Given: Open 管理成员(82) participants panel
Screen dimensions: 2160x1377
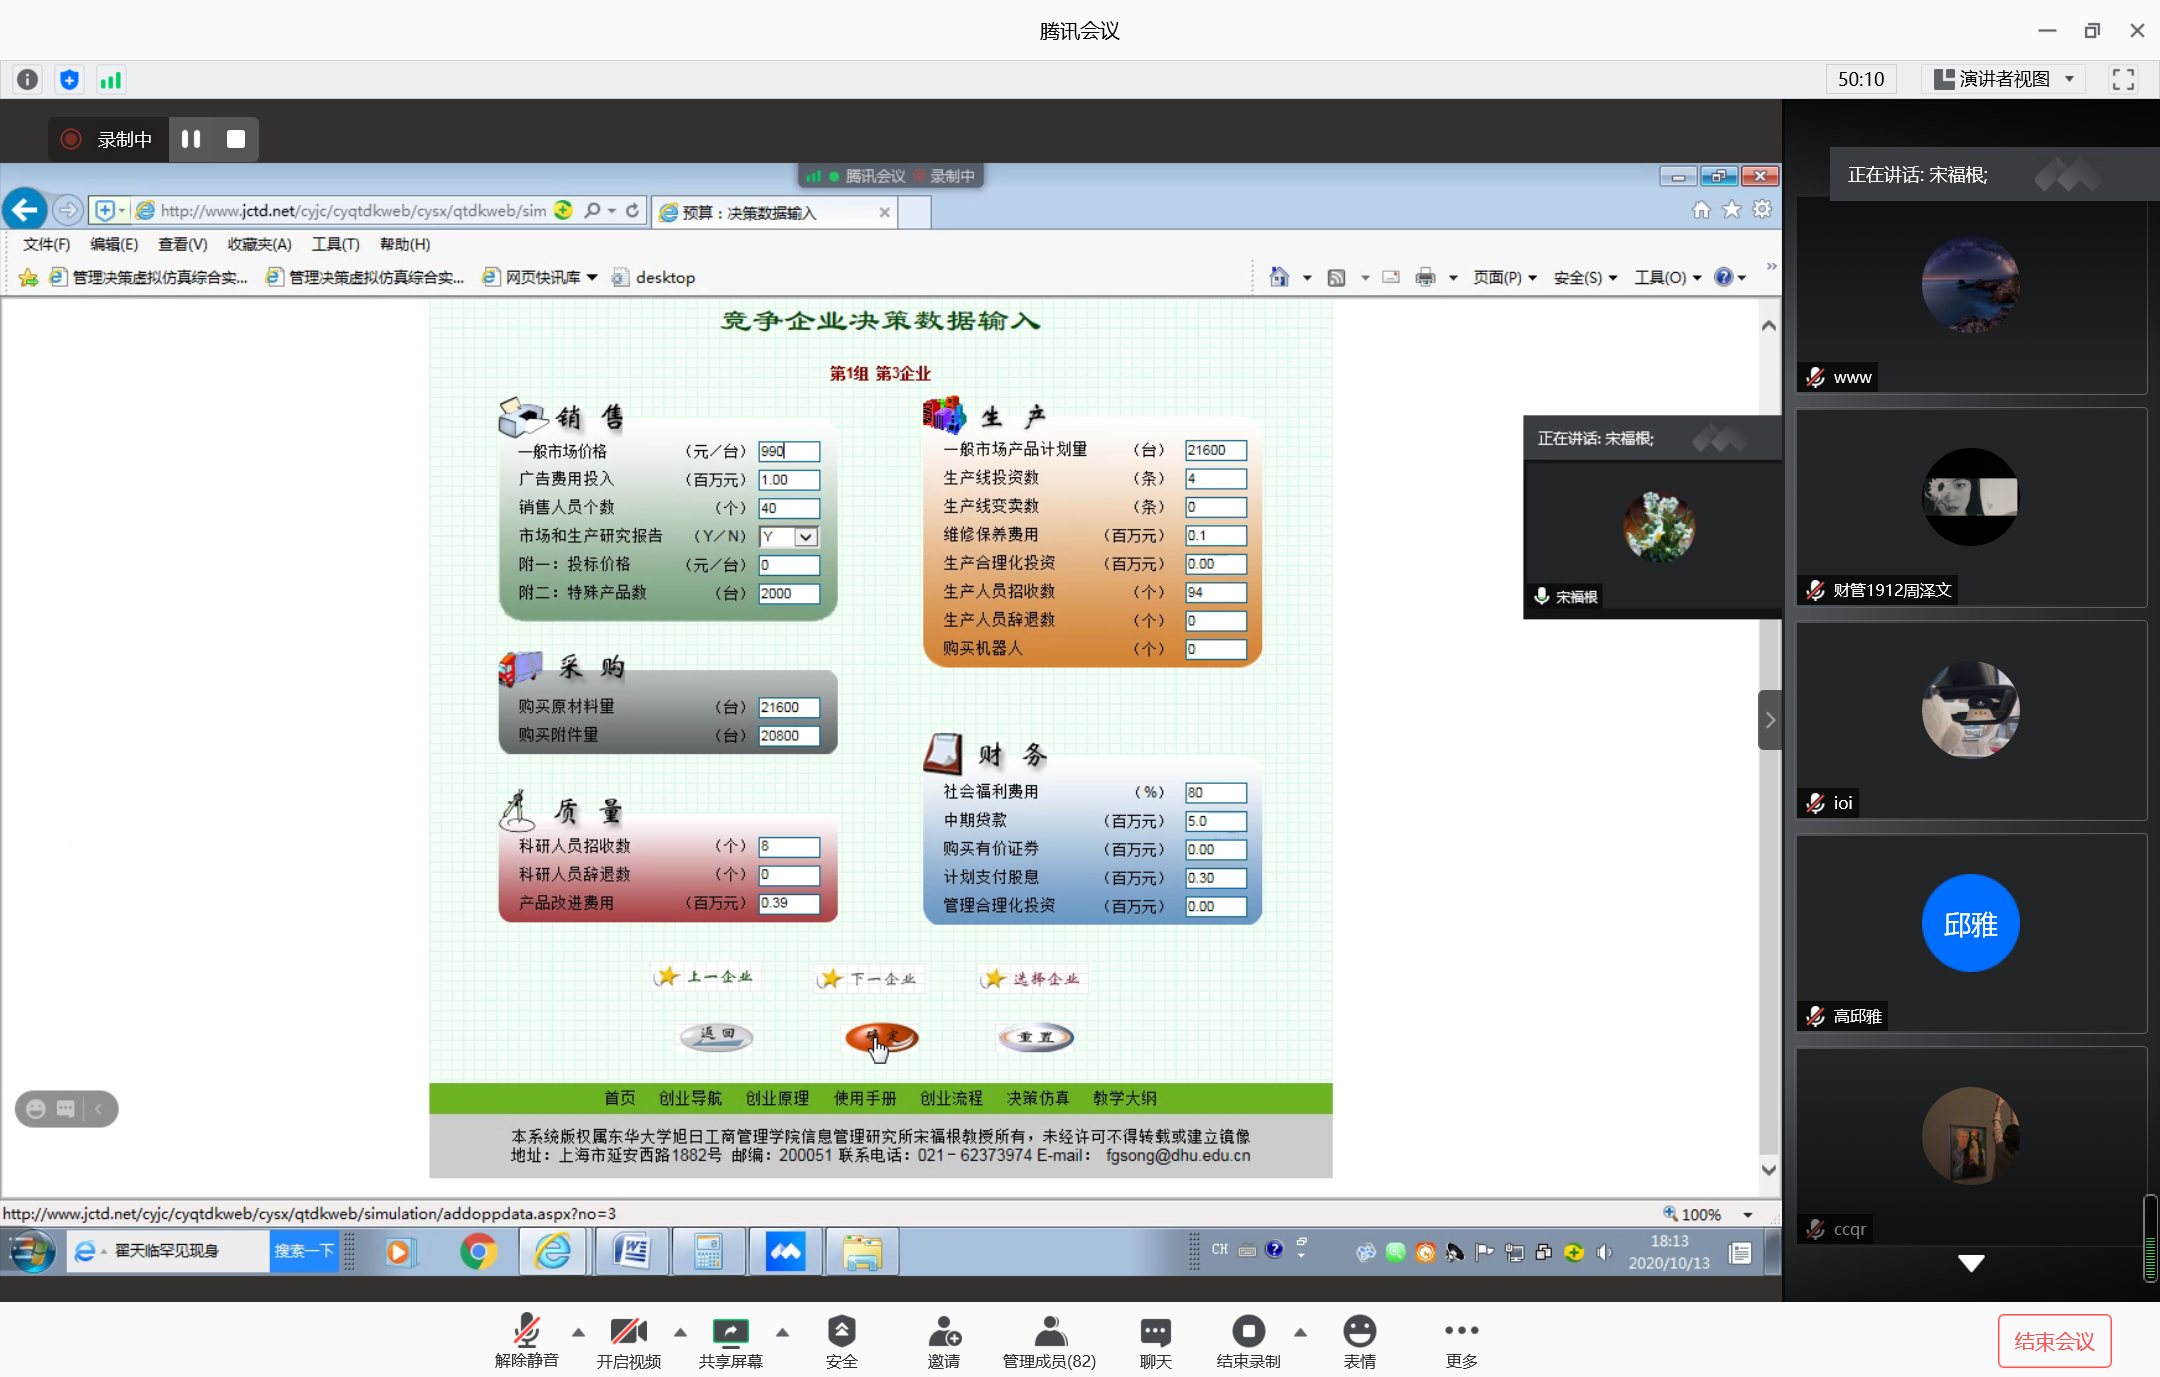Looking at the screenshot, I should tap(1049, 1333).
